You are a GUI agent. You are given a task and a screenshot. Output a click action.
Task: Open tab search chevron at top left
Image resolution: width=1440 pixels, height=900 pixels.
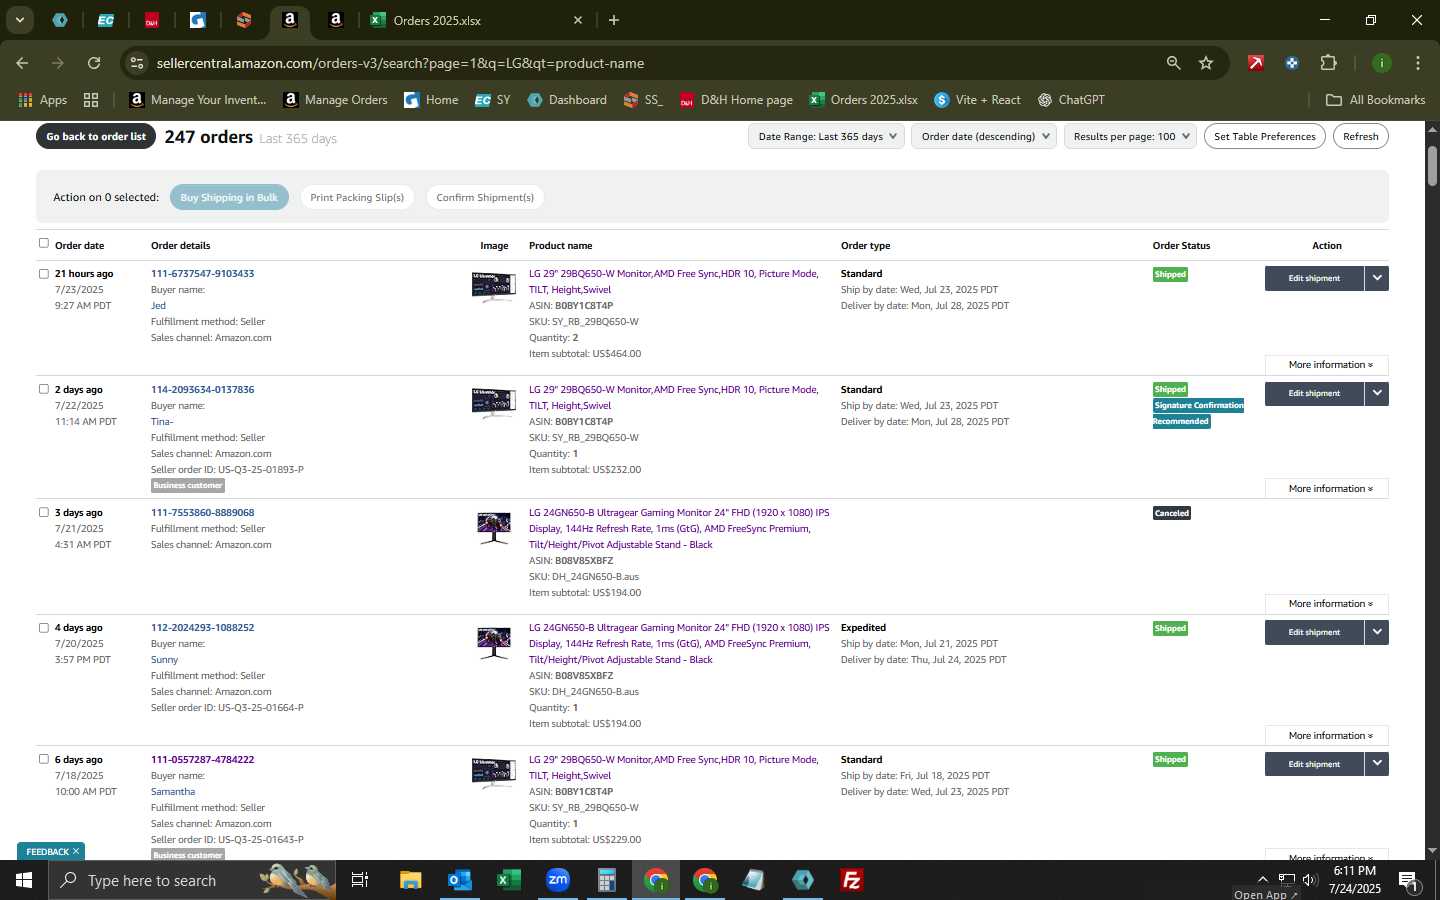pos(19,20)
